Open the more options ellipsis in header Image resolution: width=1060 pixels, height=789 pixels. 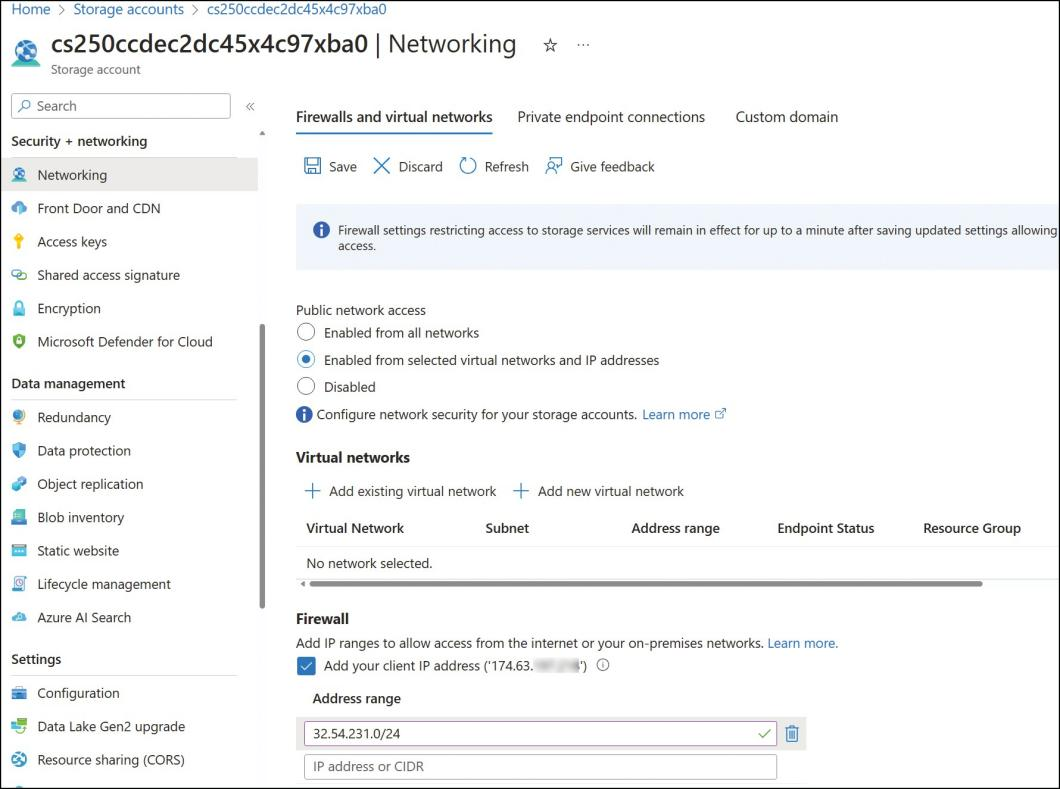coord(583,45)
